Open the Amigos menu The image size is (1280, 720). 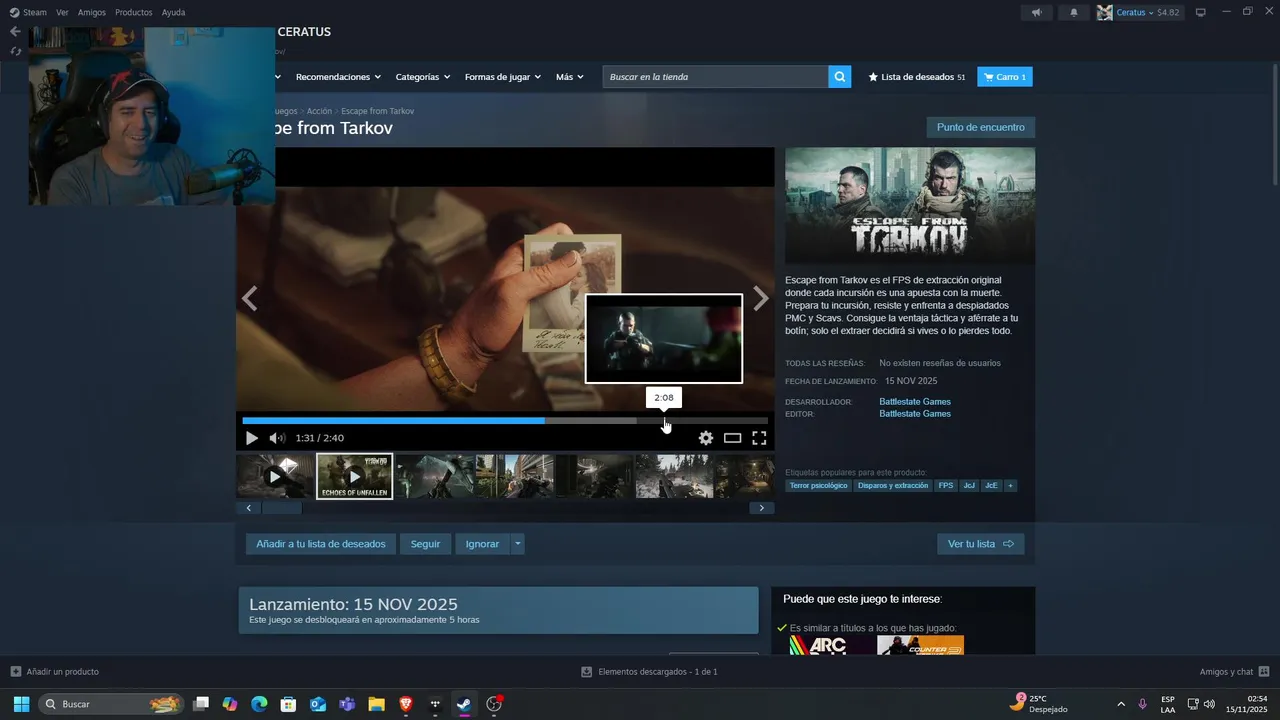coord(92,12)
